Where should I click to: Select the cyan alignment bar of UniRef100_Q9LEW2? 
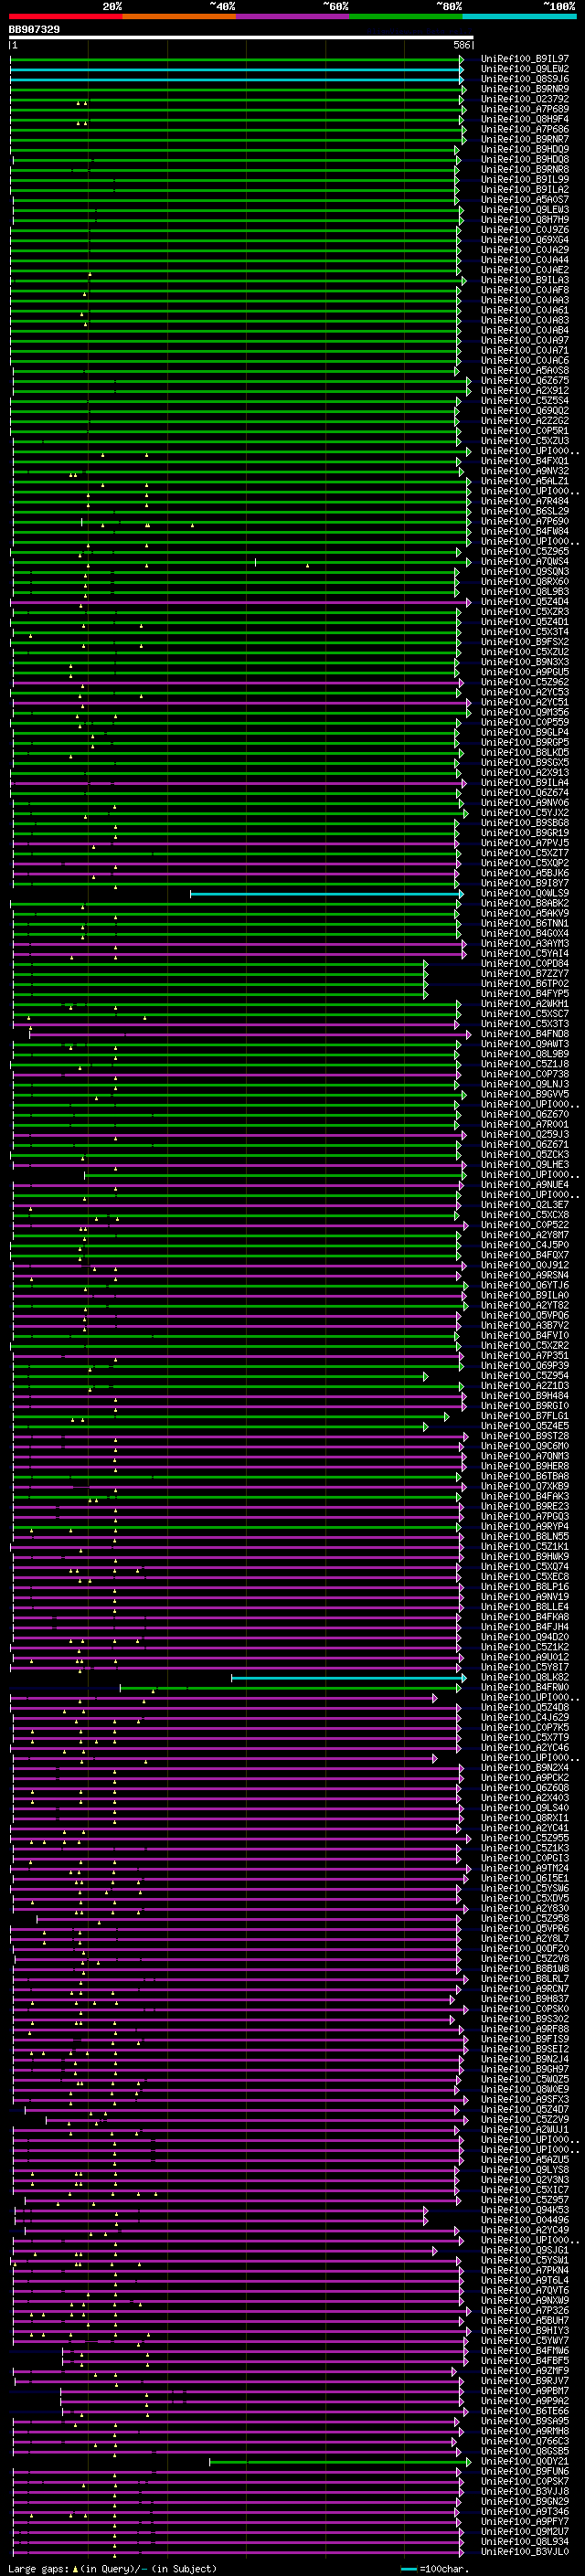237,69
